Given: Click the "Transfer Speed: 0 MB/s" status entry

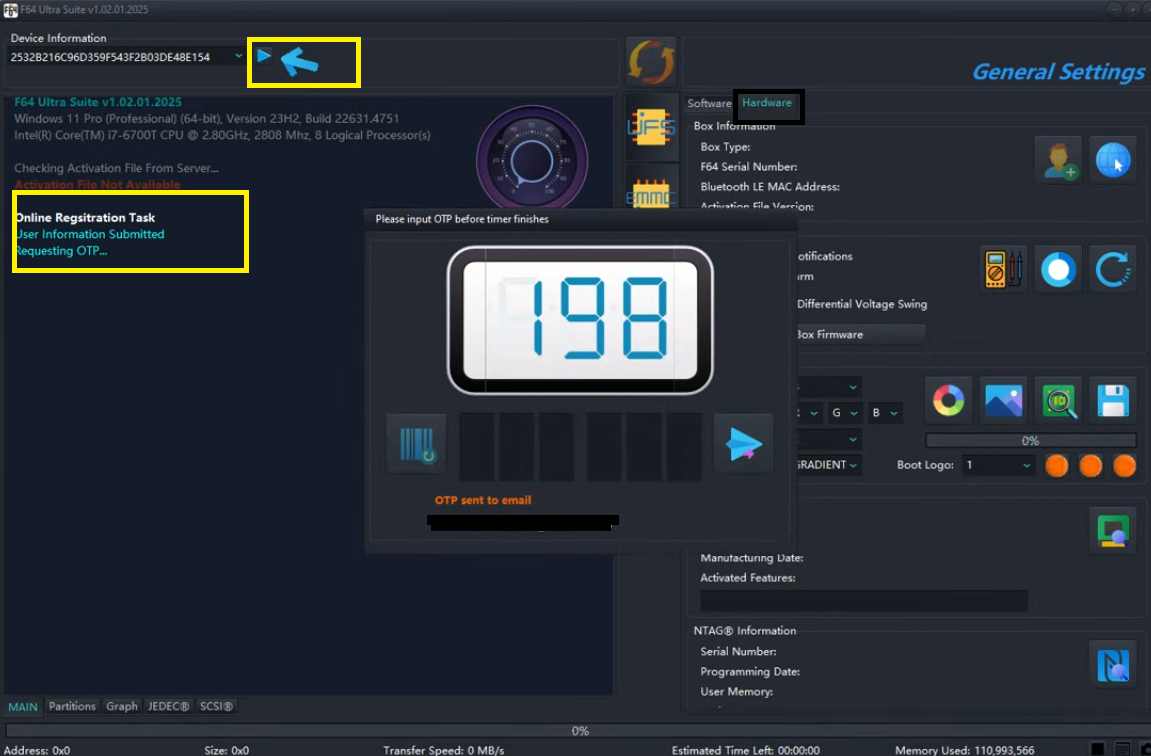Looking at the screenshot, I should point(443,750).
